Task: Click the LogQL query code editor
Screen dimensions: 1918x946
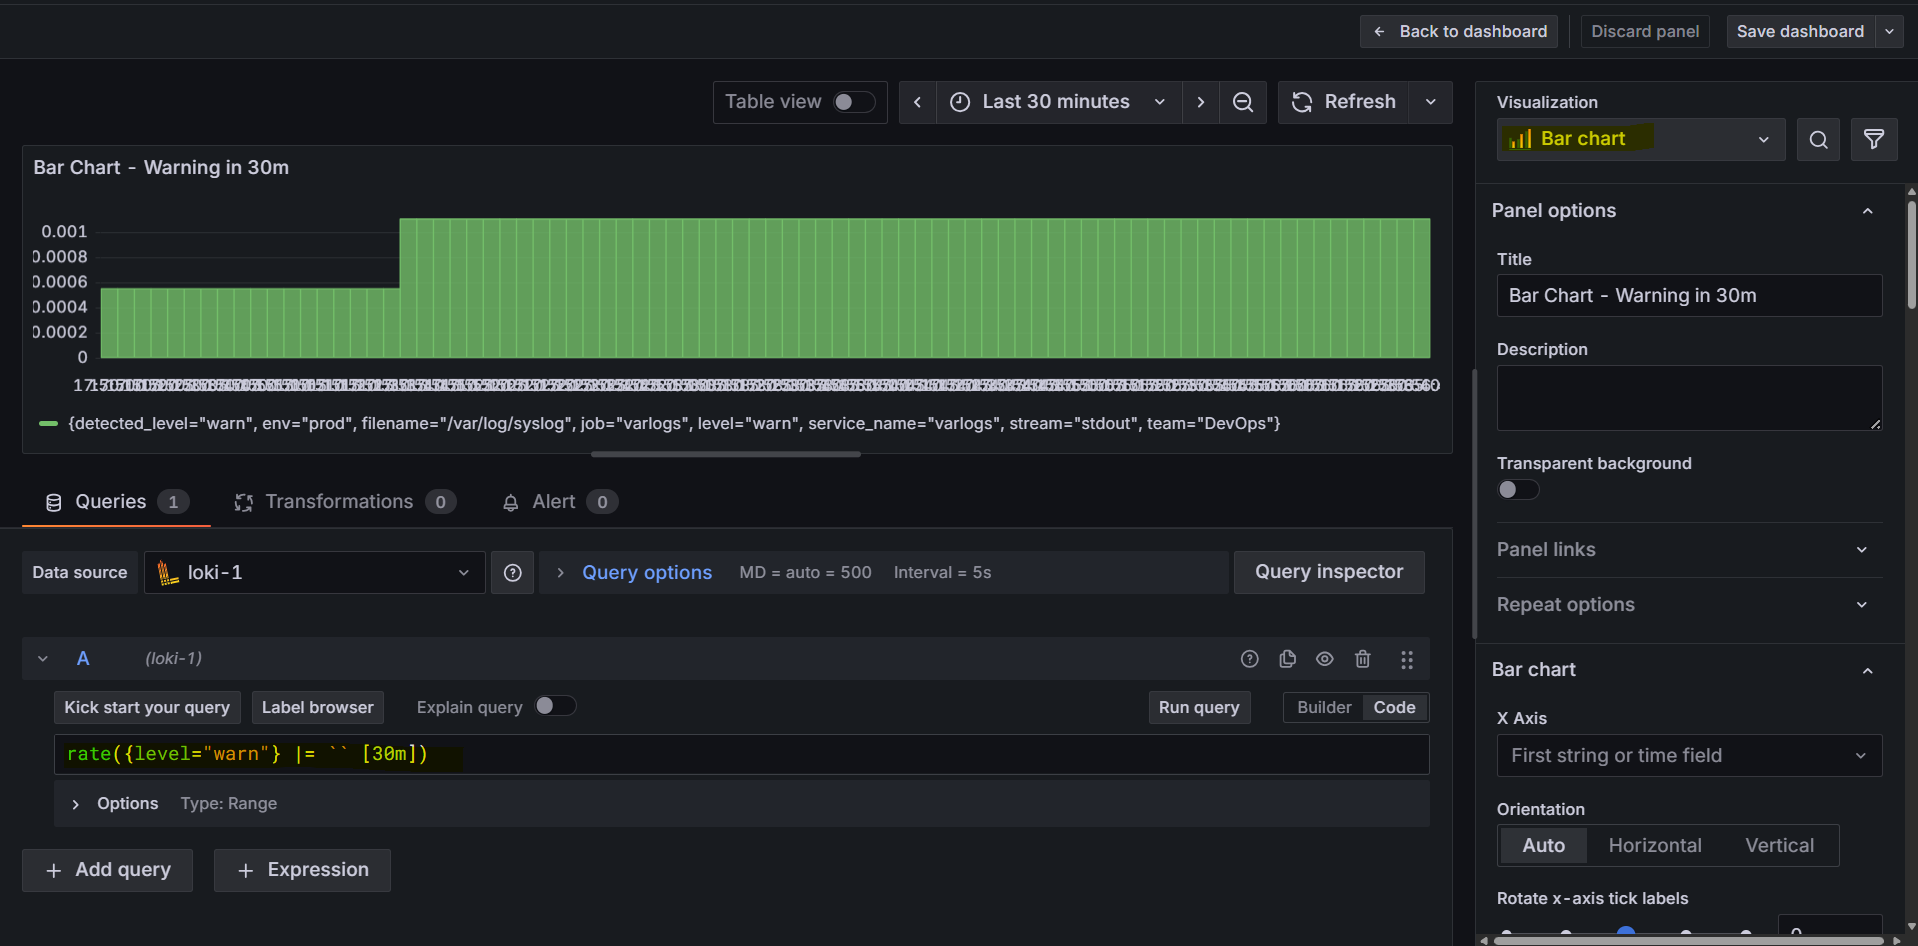Action: tap(741, 755)
